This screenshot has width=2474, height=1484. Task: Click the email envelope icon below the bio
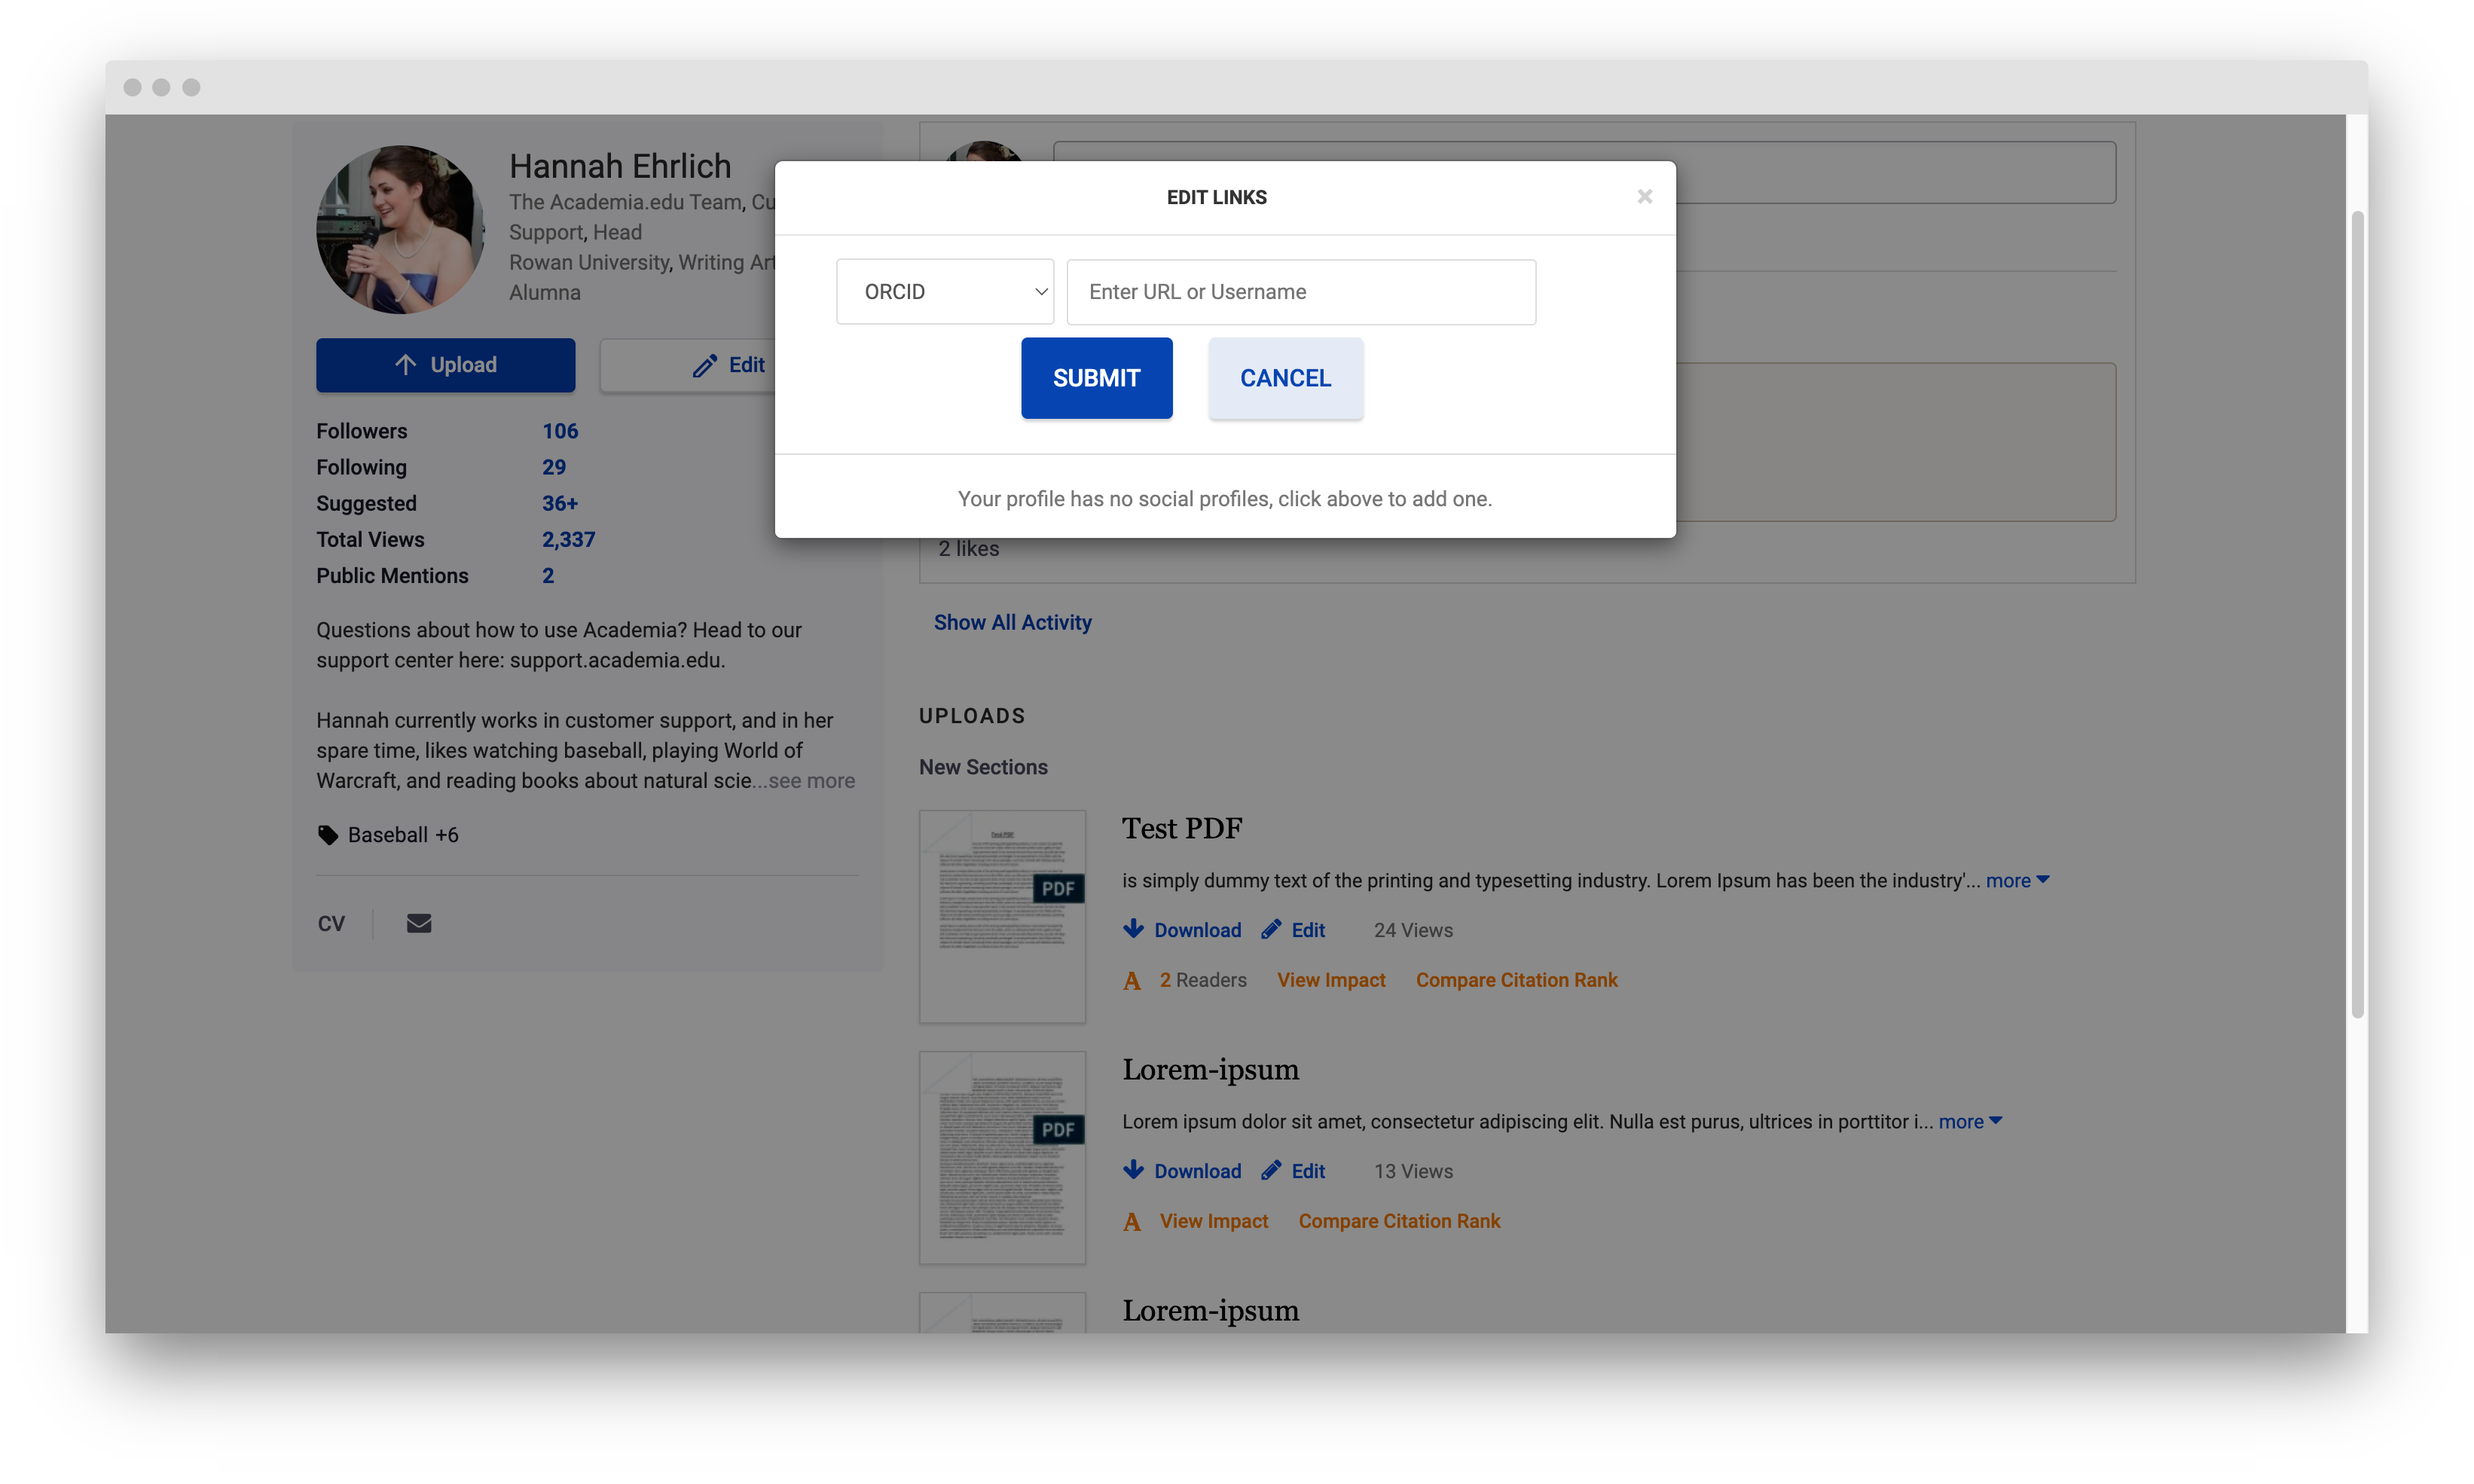point(418,923)
